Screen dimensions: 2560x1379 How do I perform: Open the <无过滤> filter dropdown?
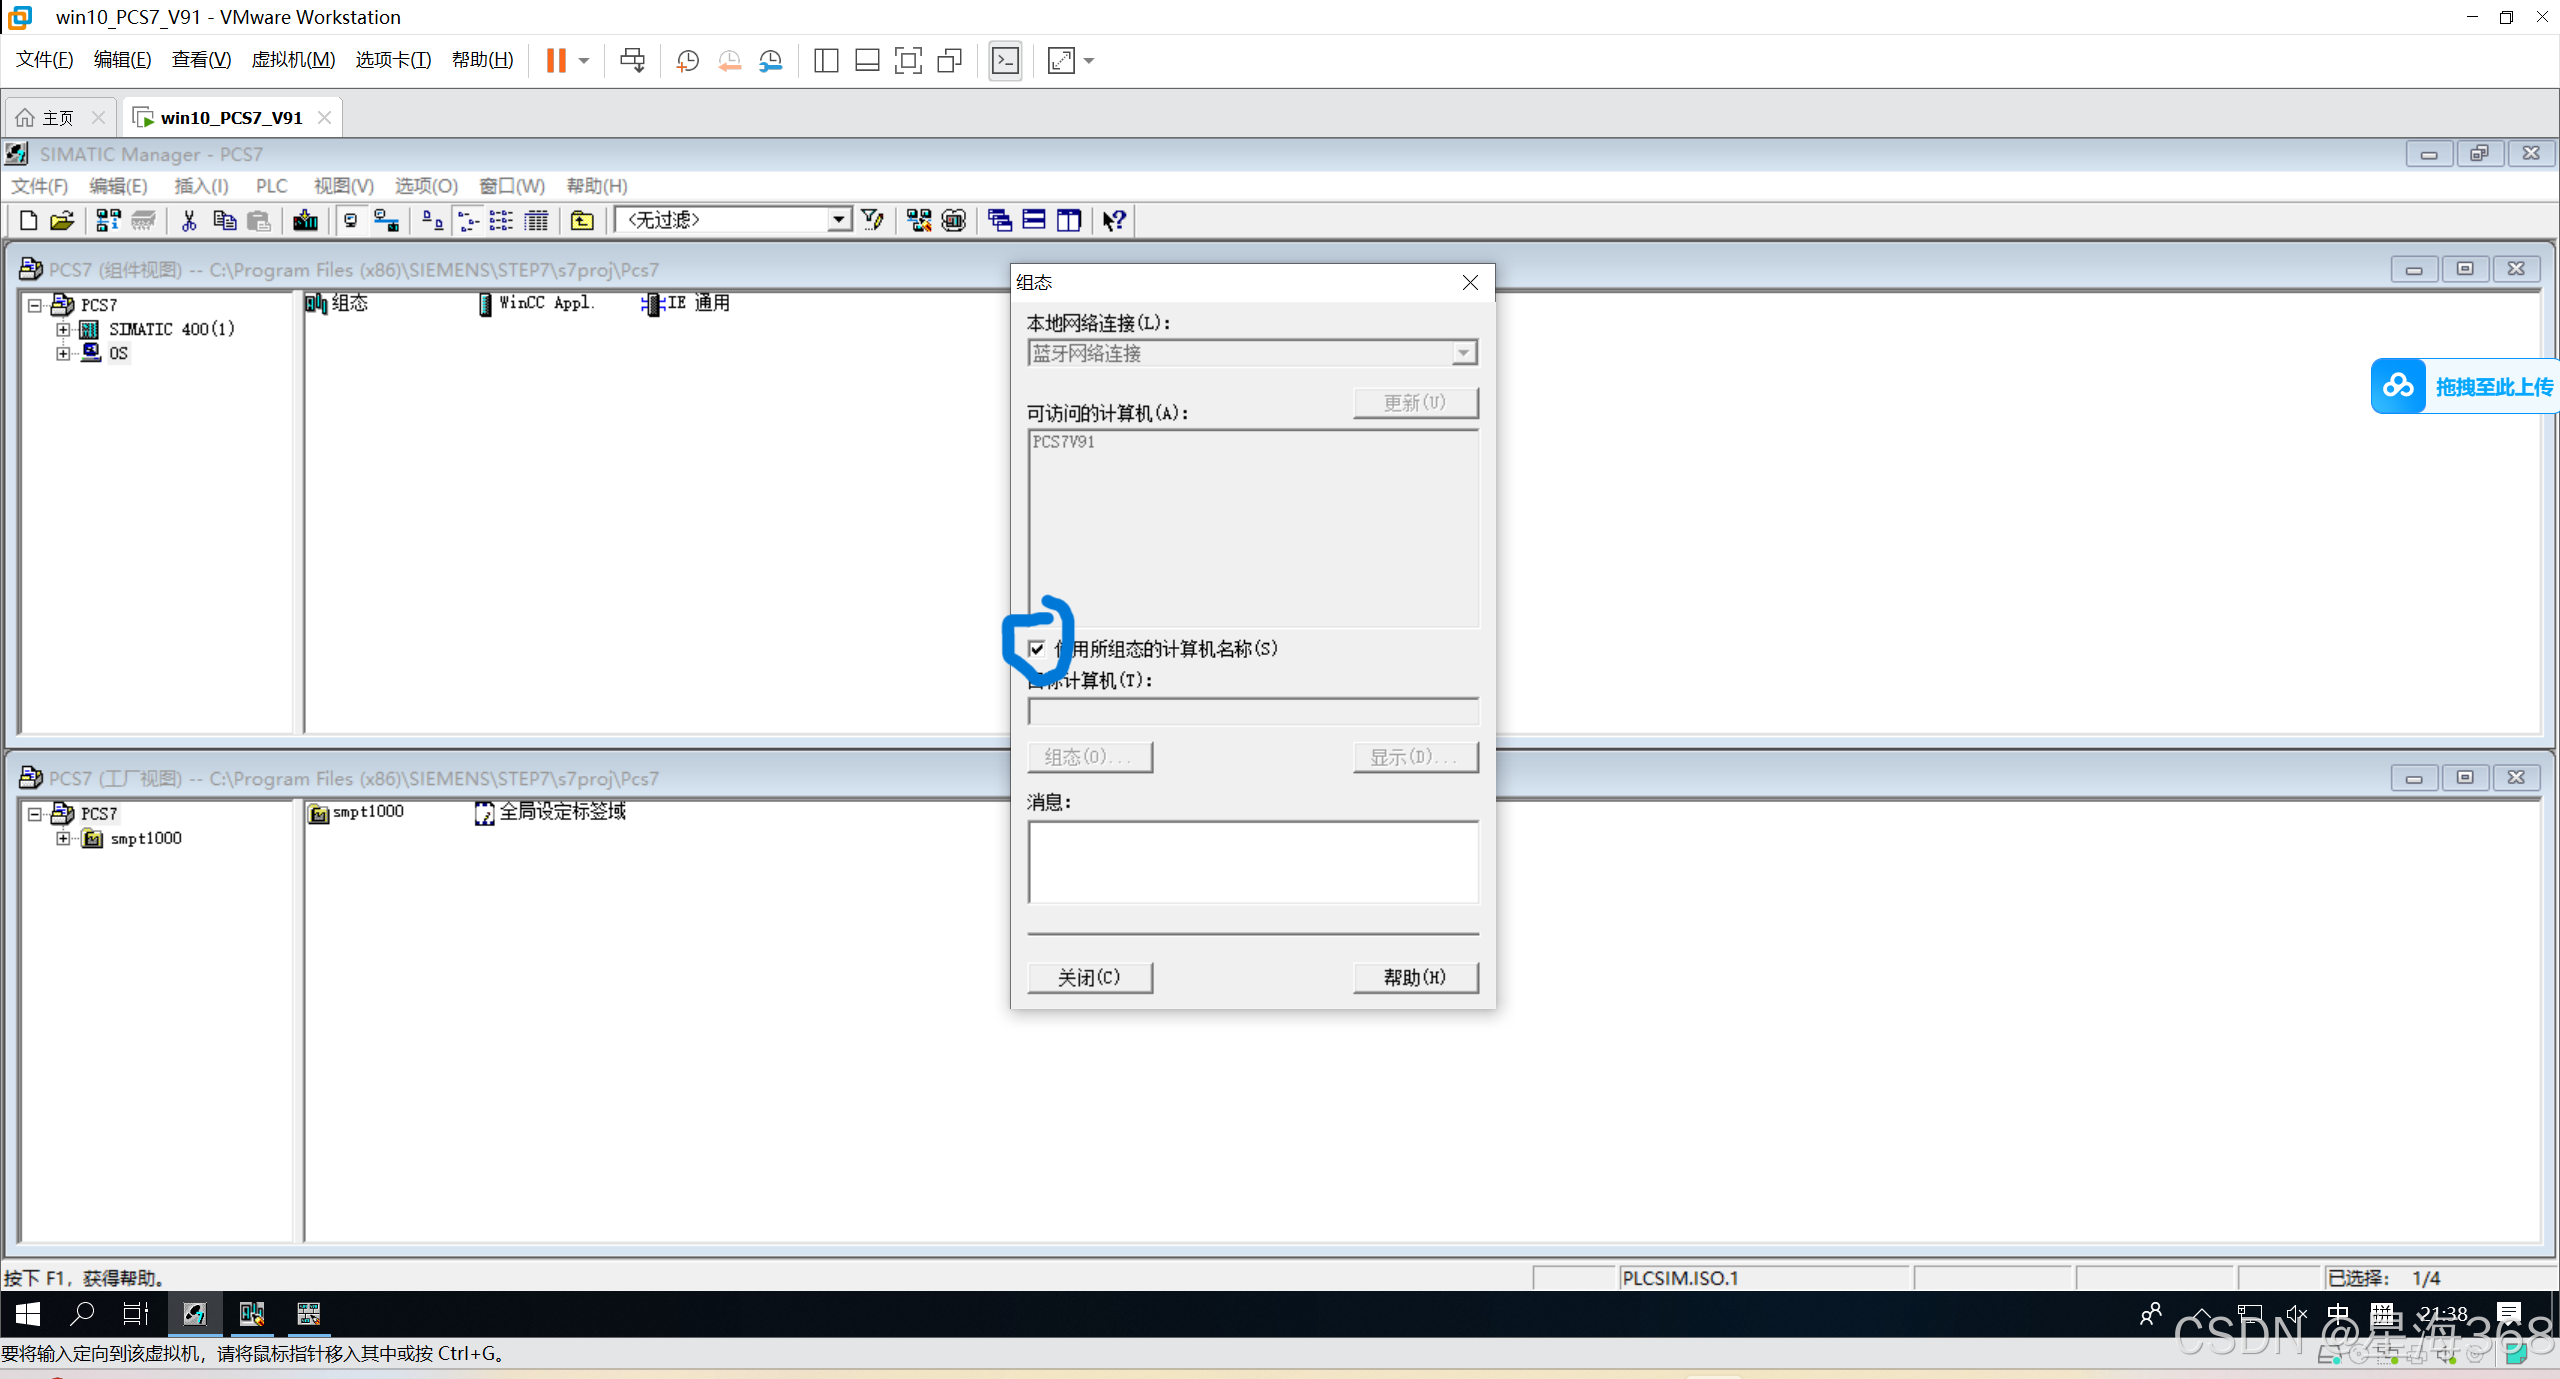pos(838,220)
